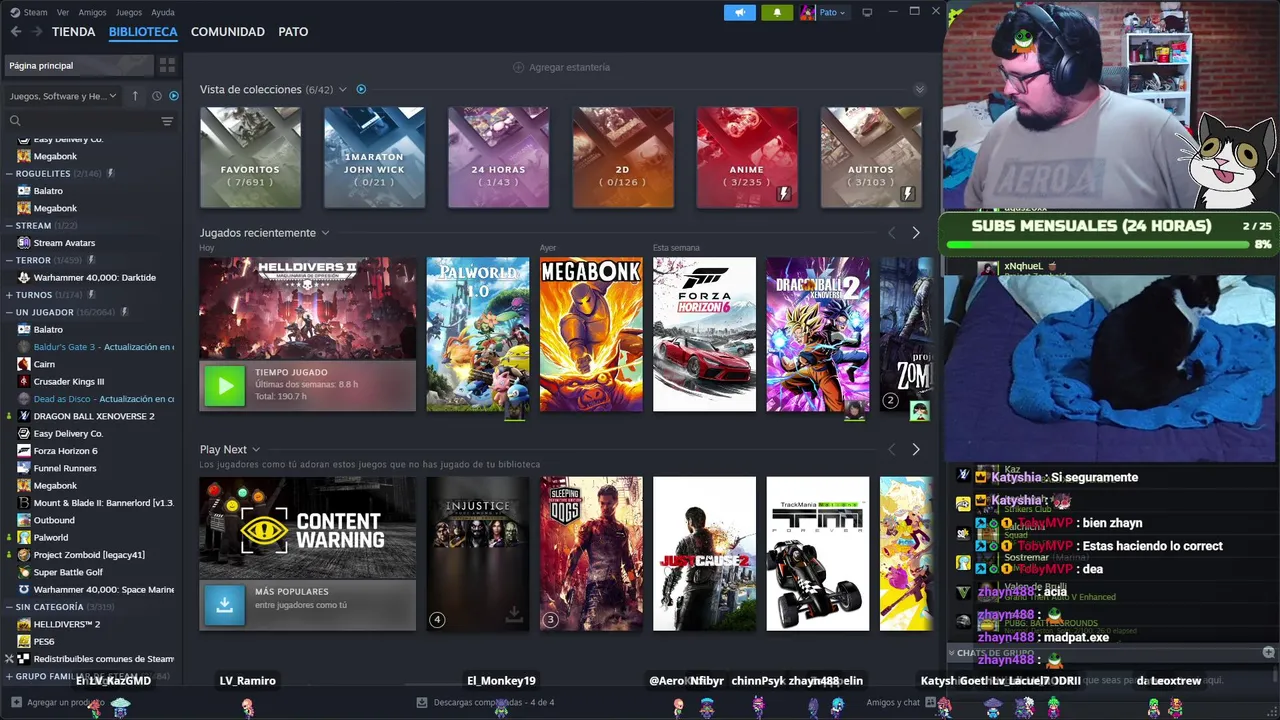
Task: Collapse the STREAM collection
Action: 10,226
